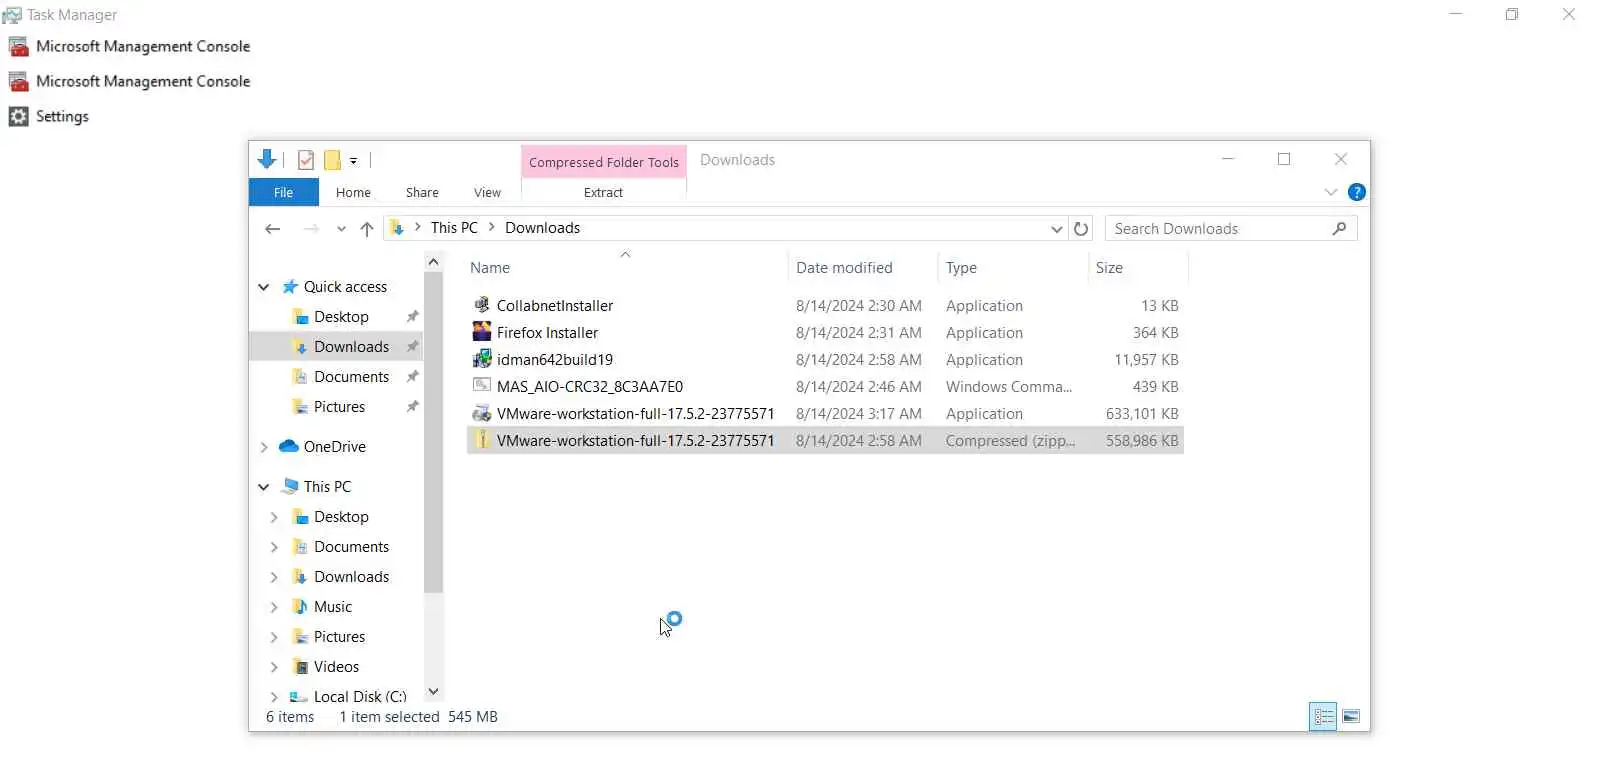Screen dimensions: 1600x767
Task: Switch to Large icons view layout
Action: 1351,716
